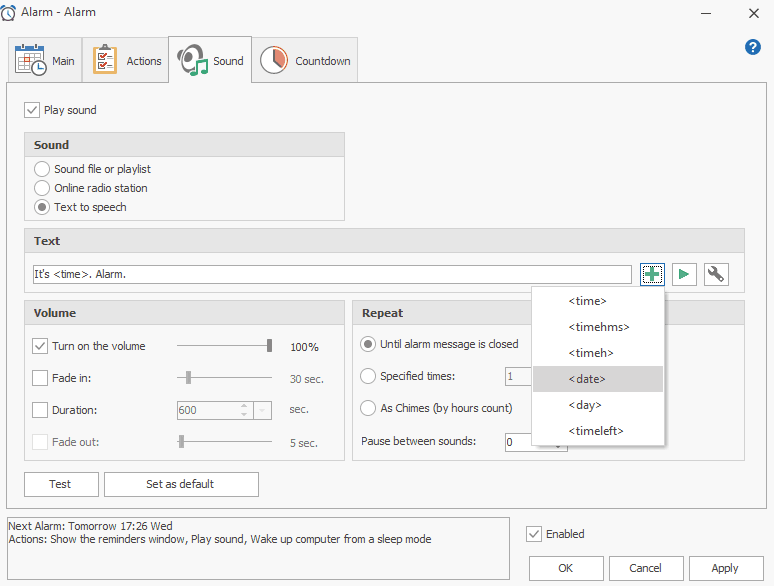Select the Online radio station option
The image size is (774, 586).
[x=42, y=188]
